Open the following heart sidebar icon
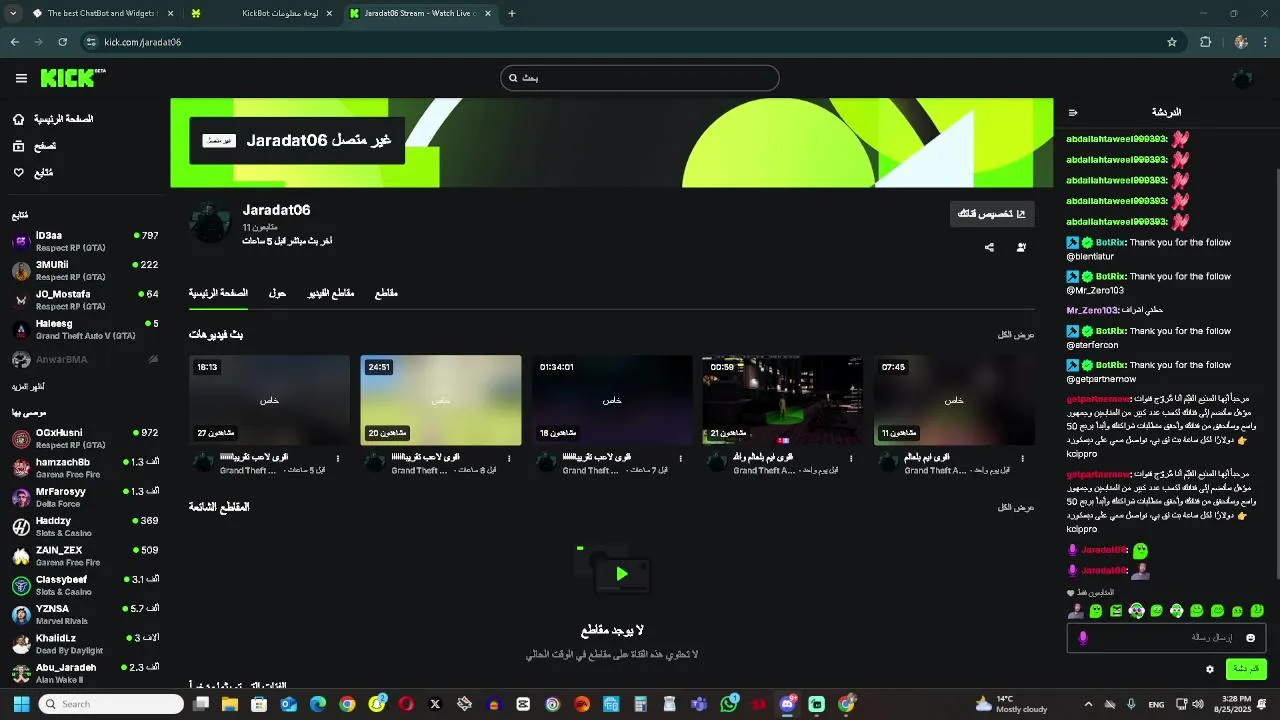1280x720 pixels. pyautogui.click(x=18, y=173)
